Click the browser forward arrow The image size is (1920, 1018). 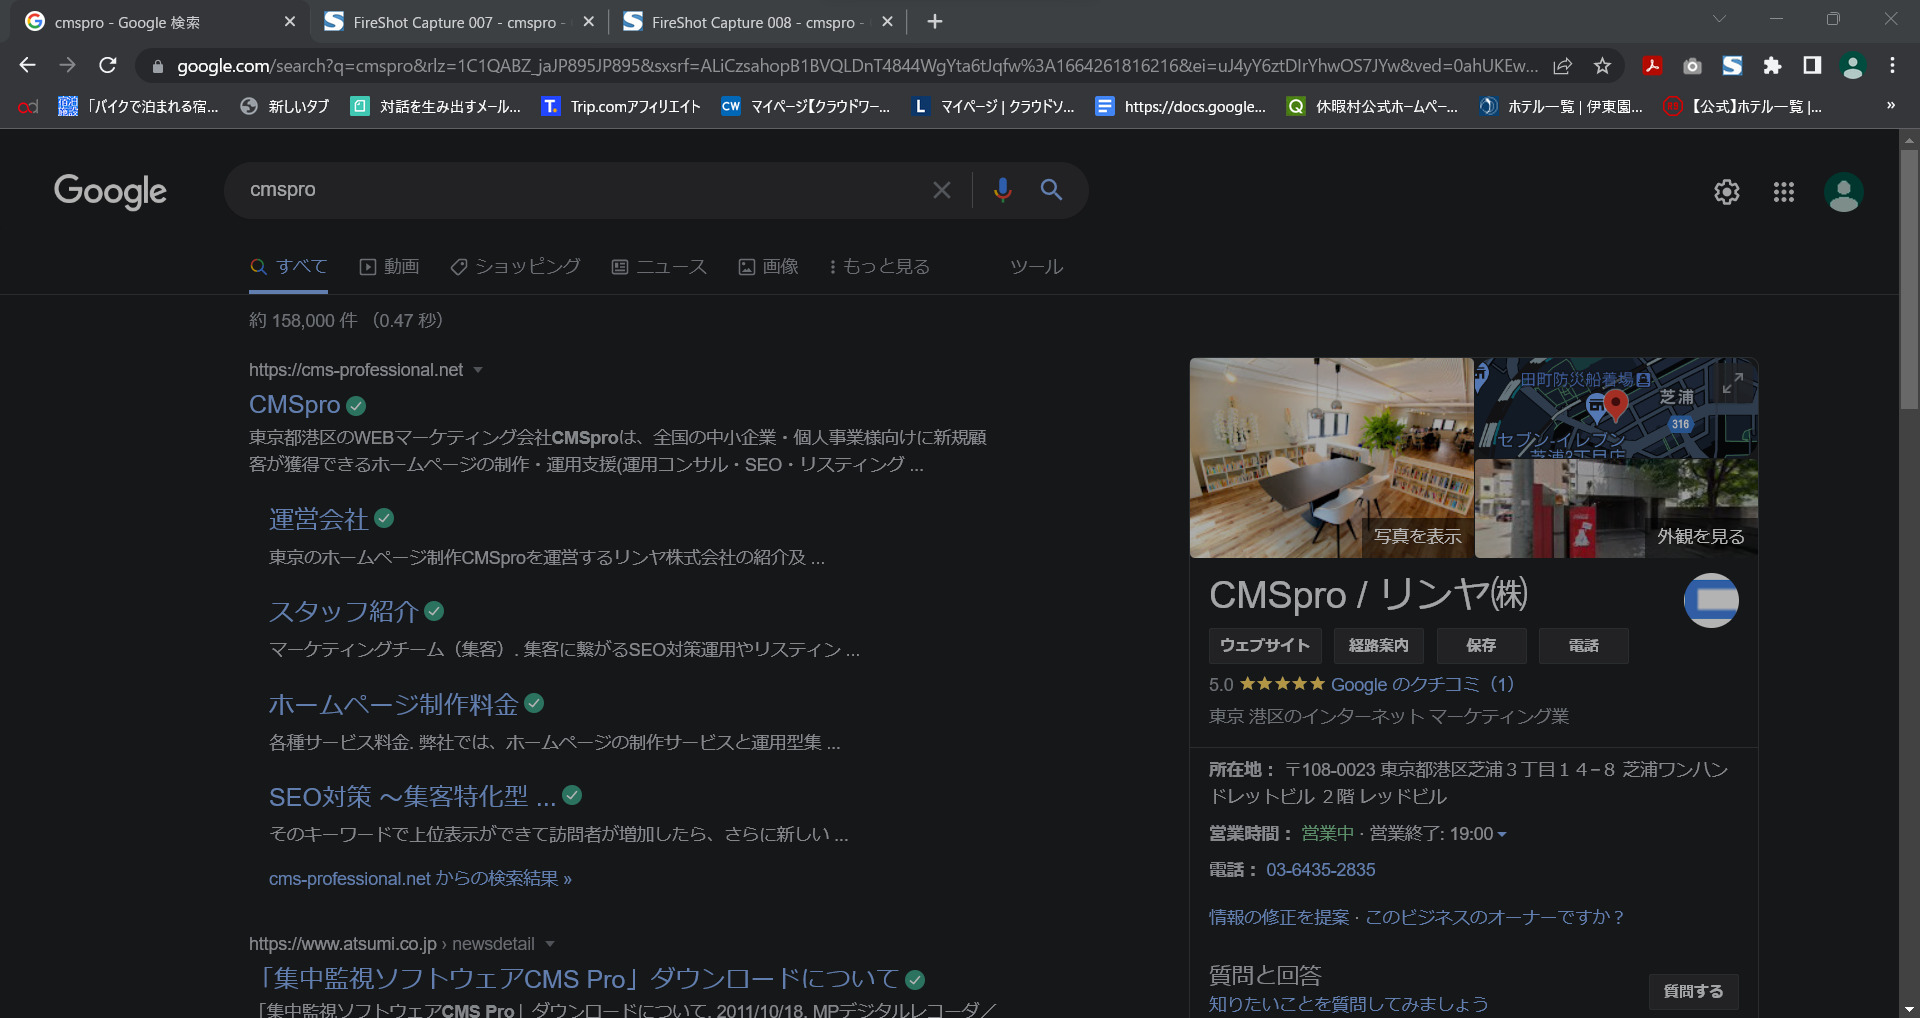67,66
